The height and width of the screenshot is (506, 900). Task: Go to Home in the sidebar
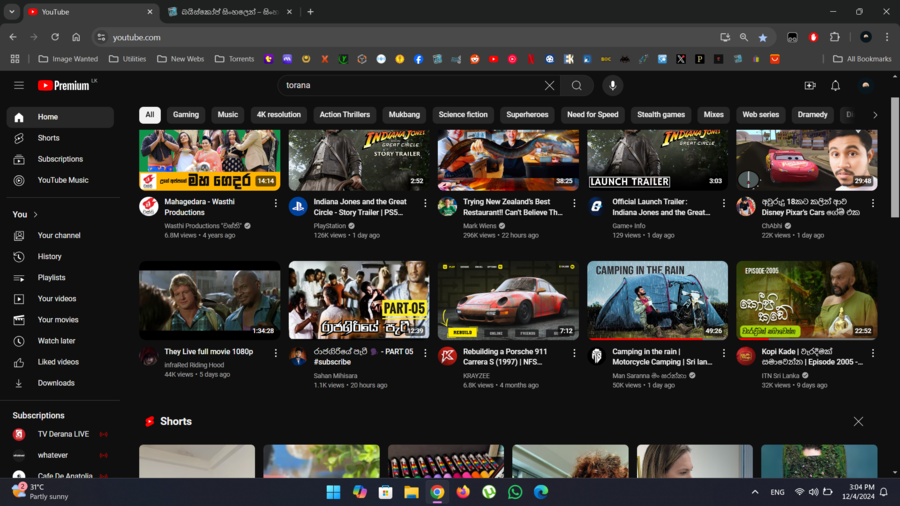pos(60,117)
